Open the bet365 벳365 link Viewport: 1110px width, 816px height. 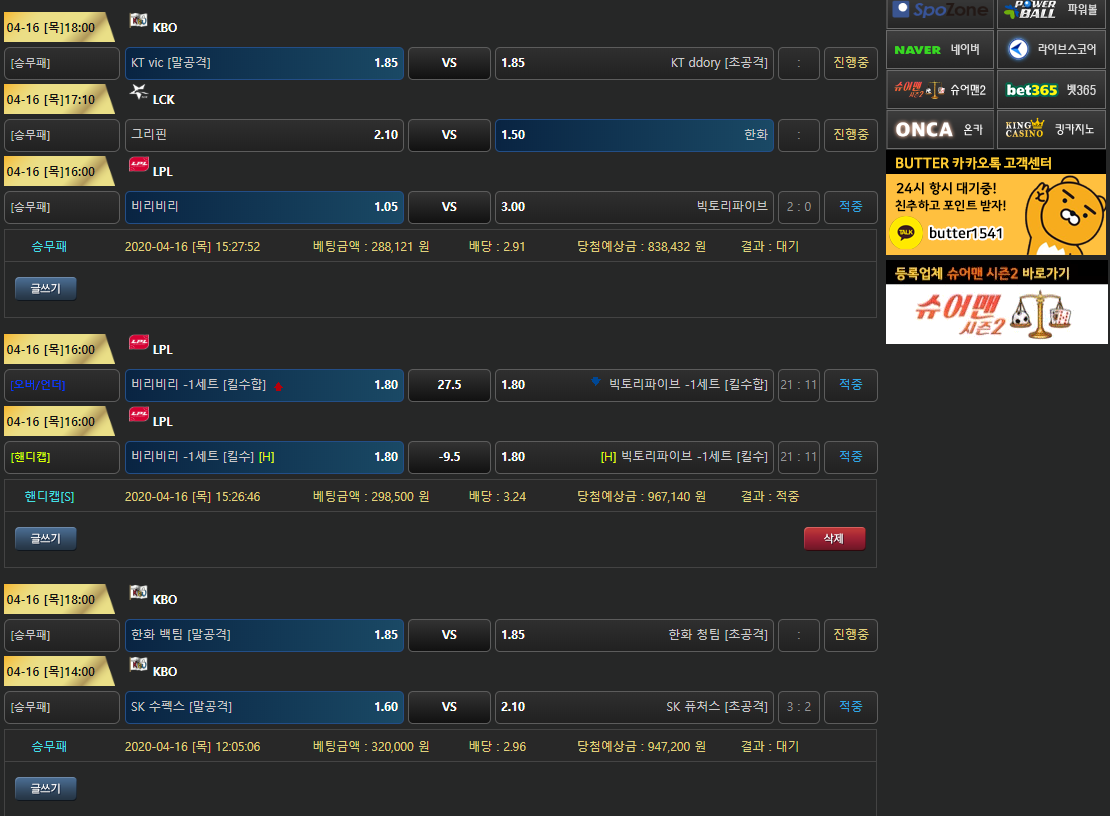pyautogui.click(x=1052, y=89)
